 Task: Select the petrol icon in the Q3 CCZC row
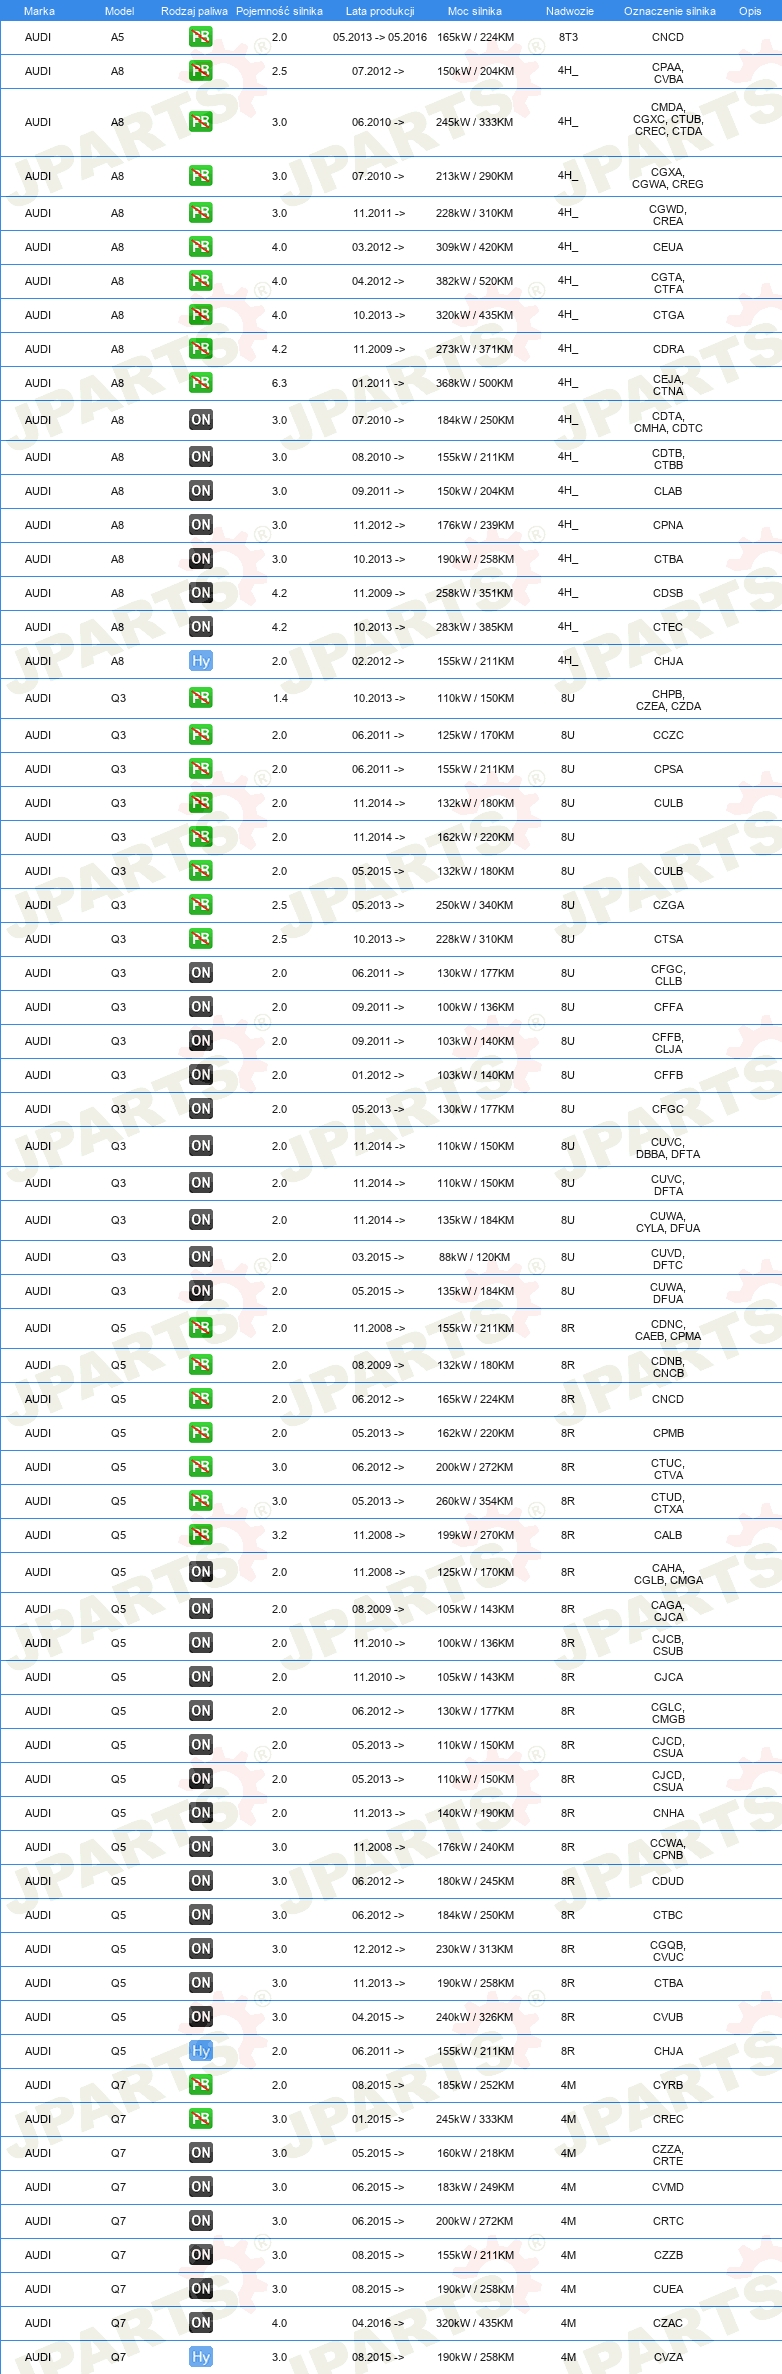[x=200, y=735]
